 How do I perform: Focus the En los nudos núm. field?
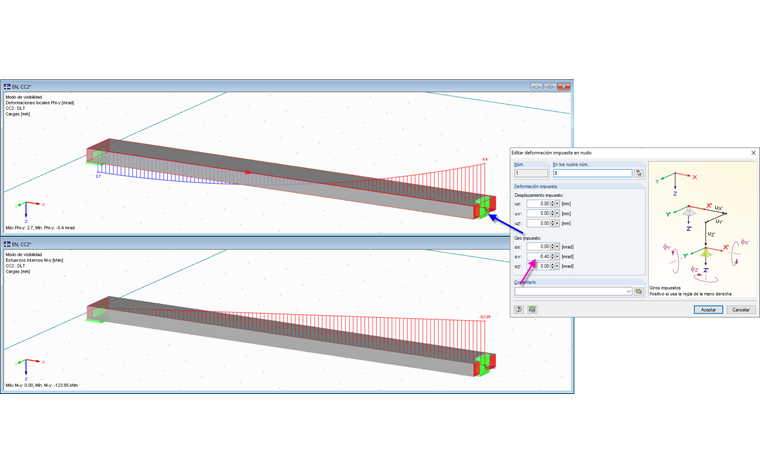[x=593, y=173]
